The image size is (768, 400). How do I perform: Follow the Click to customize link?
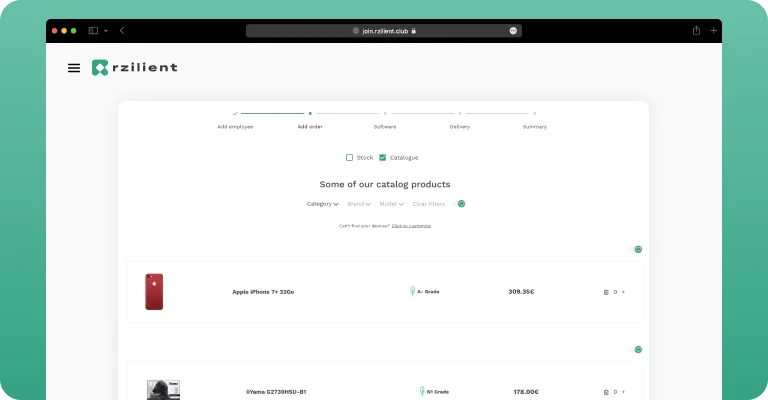411,226
